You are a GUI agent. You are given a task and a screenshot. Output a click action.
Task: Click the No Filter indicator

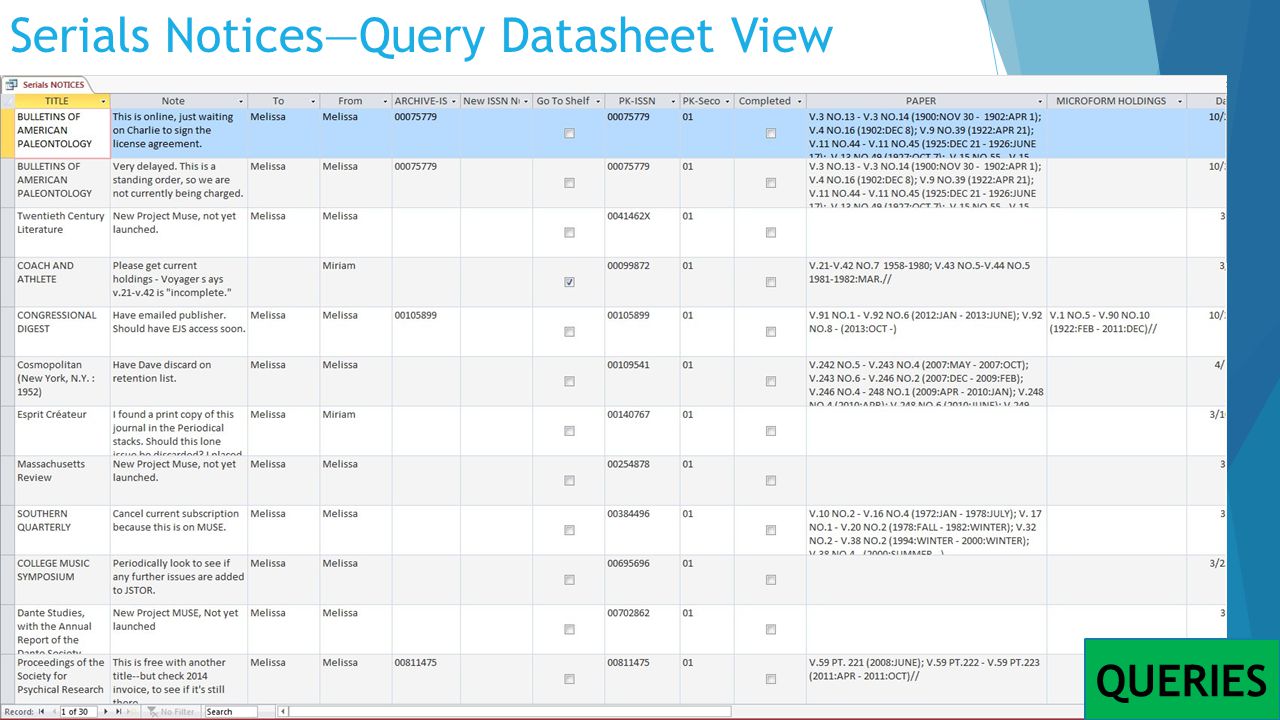[170, 712]
